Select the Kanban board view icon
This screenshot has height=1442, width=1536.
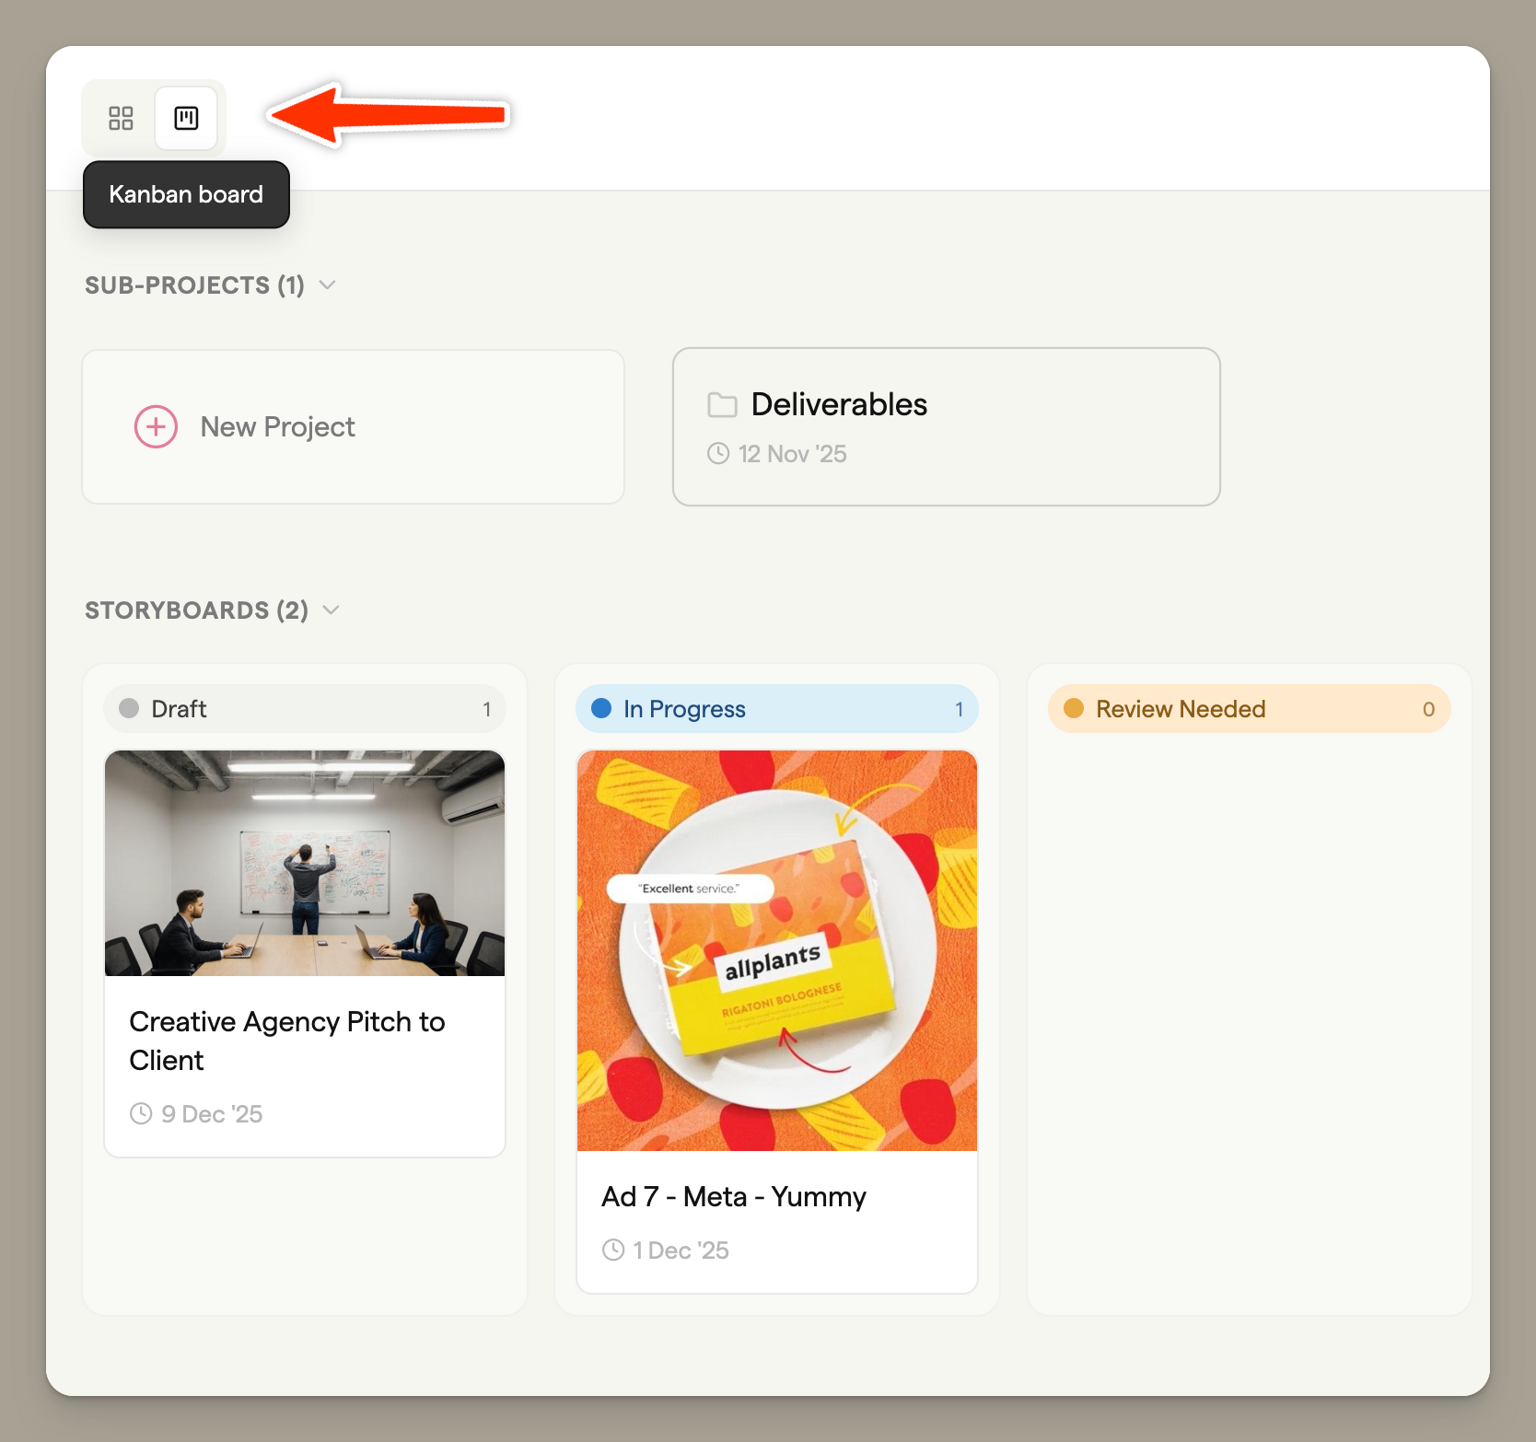coord(186,118)
